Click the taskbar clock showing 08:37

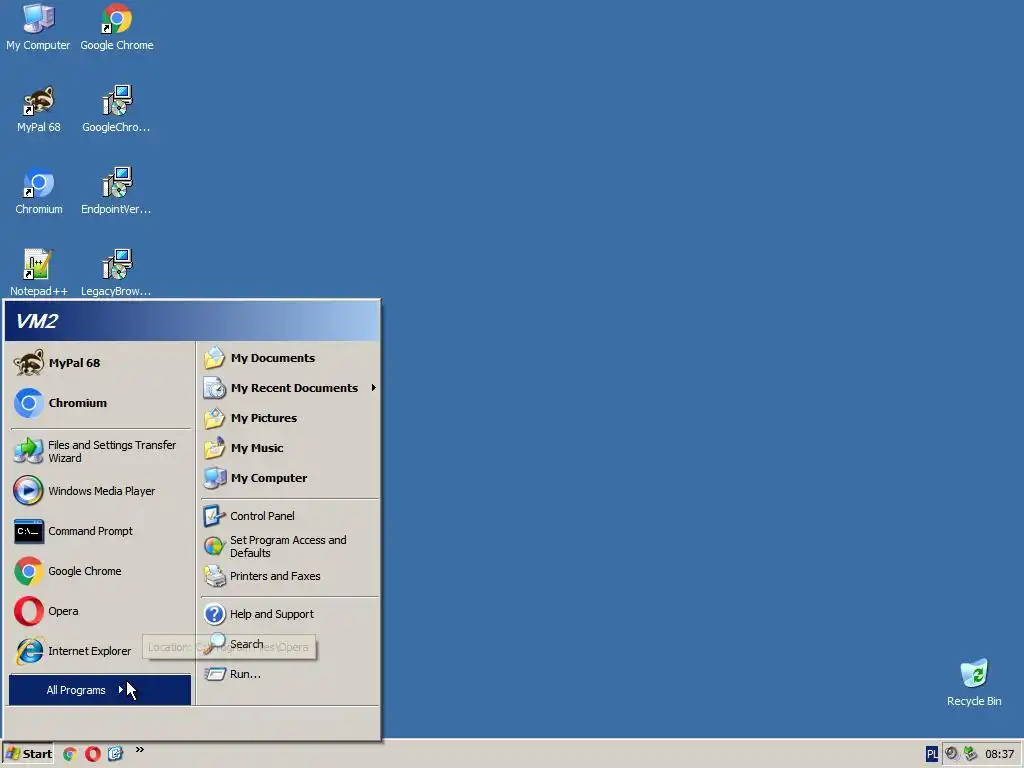pyautogui.click(x=999, y=754)
